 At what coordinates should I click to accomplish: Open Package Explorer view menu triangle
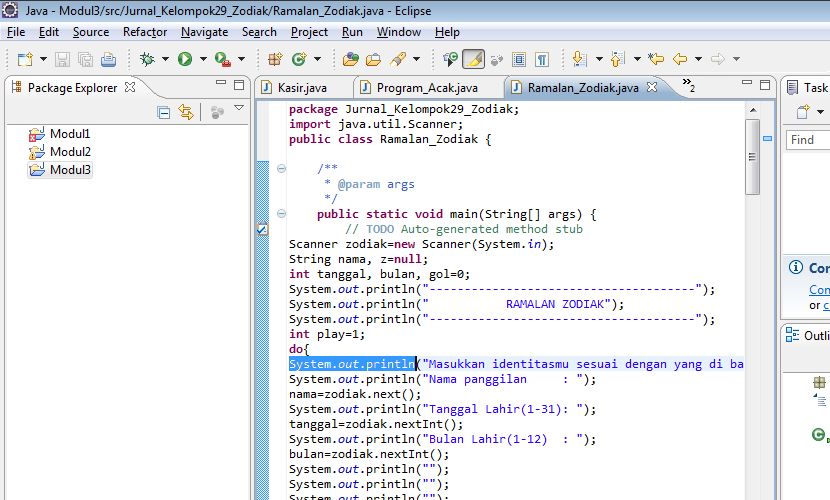click(239, 109)
